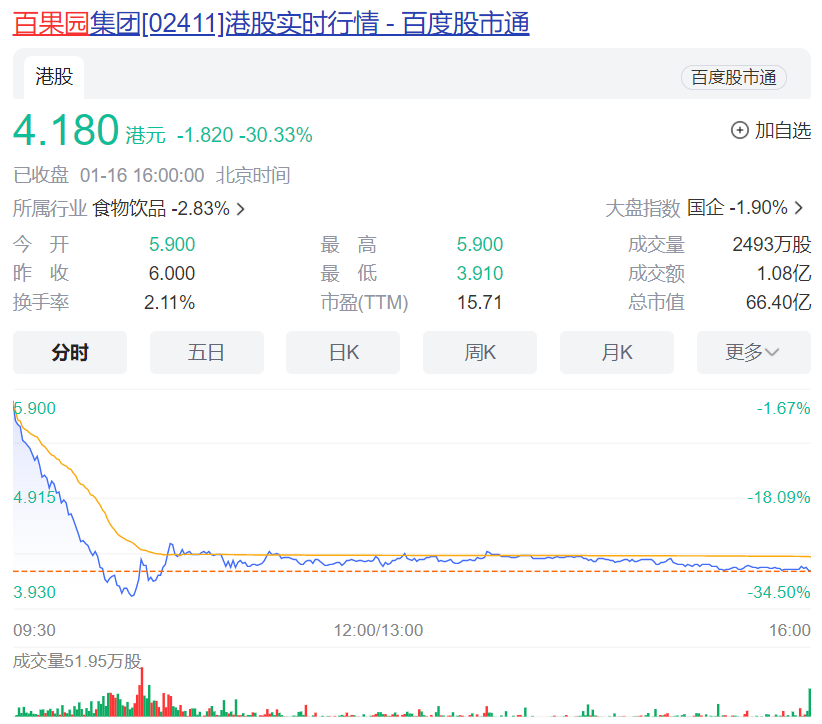The image size is (822, 724).
Task: Select the 港股 tab
Action: (x=54, y=77)
